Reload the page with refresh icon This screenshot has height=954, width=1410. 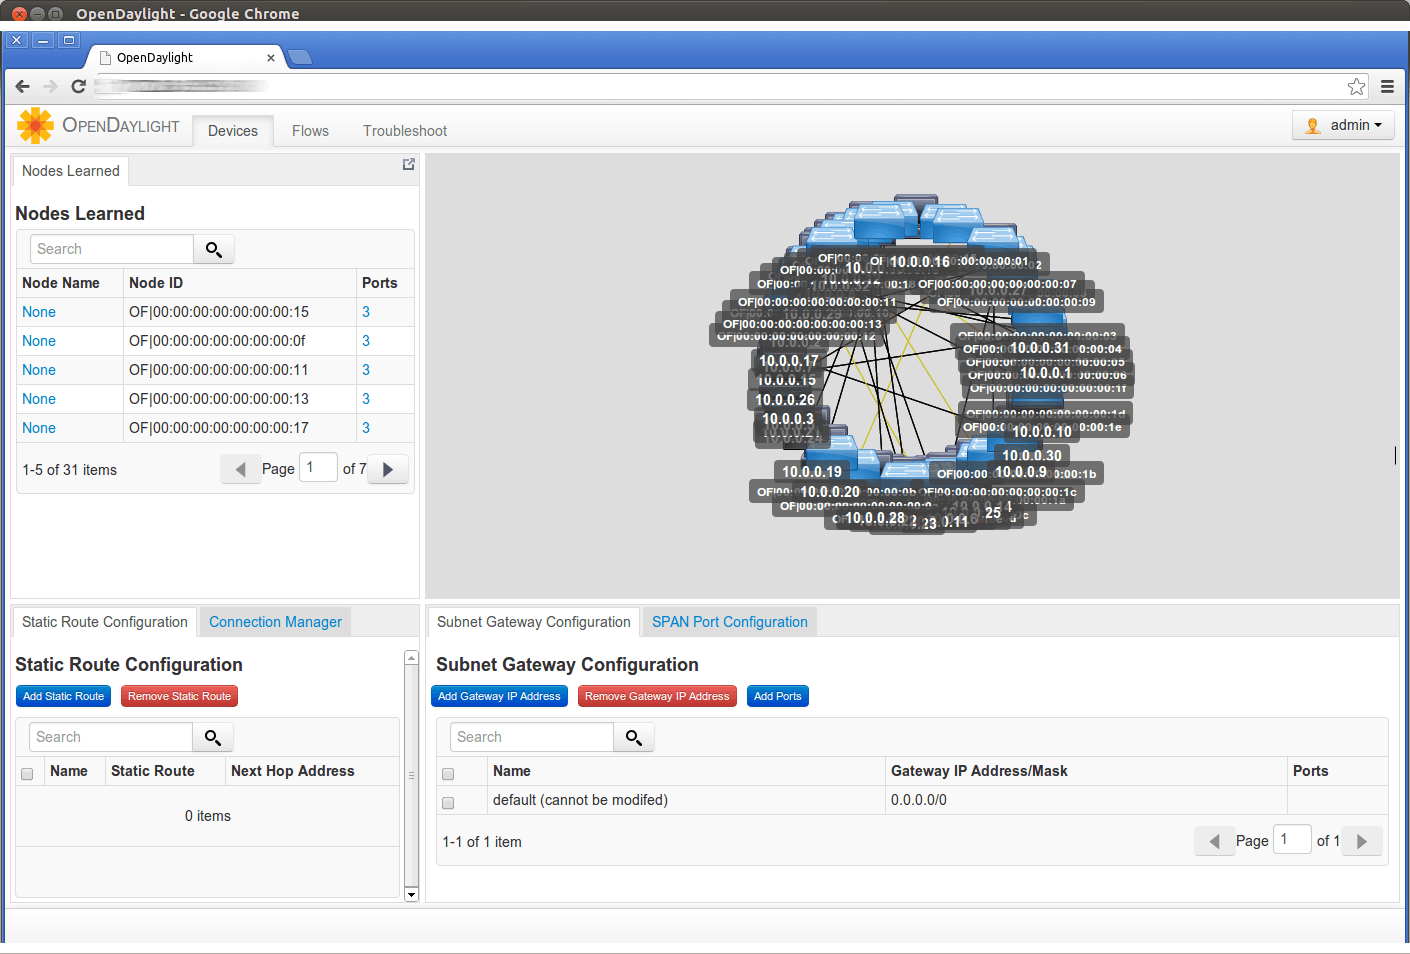pyautogui.click(x=78, y=87)
